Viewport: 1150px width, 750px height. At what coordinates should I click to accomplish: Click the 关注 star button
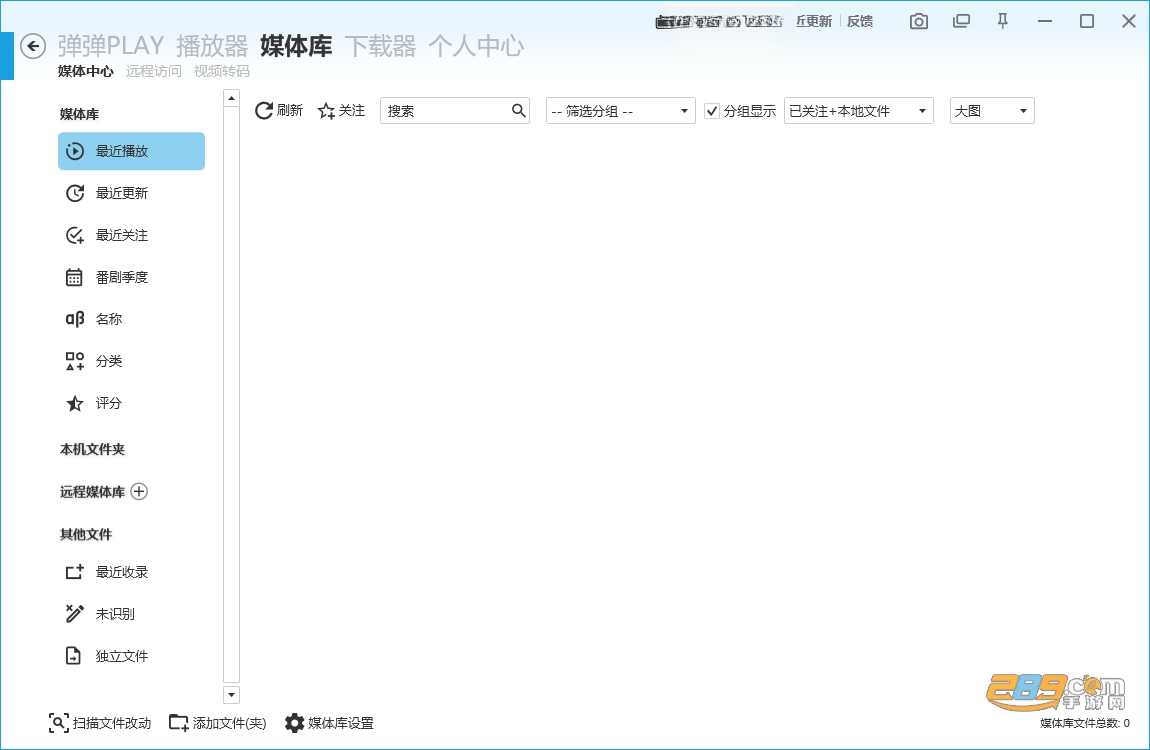(x=341, y=111)
